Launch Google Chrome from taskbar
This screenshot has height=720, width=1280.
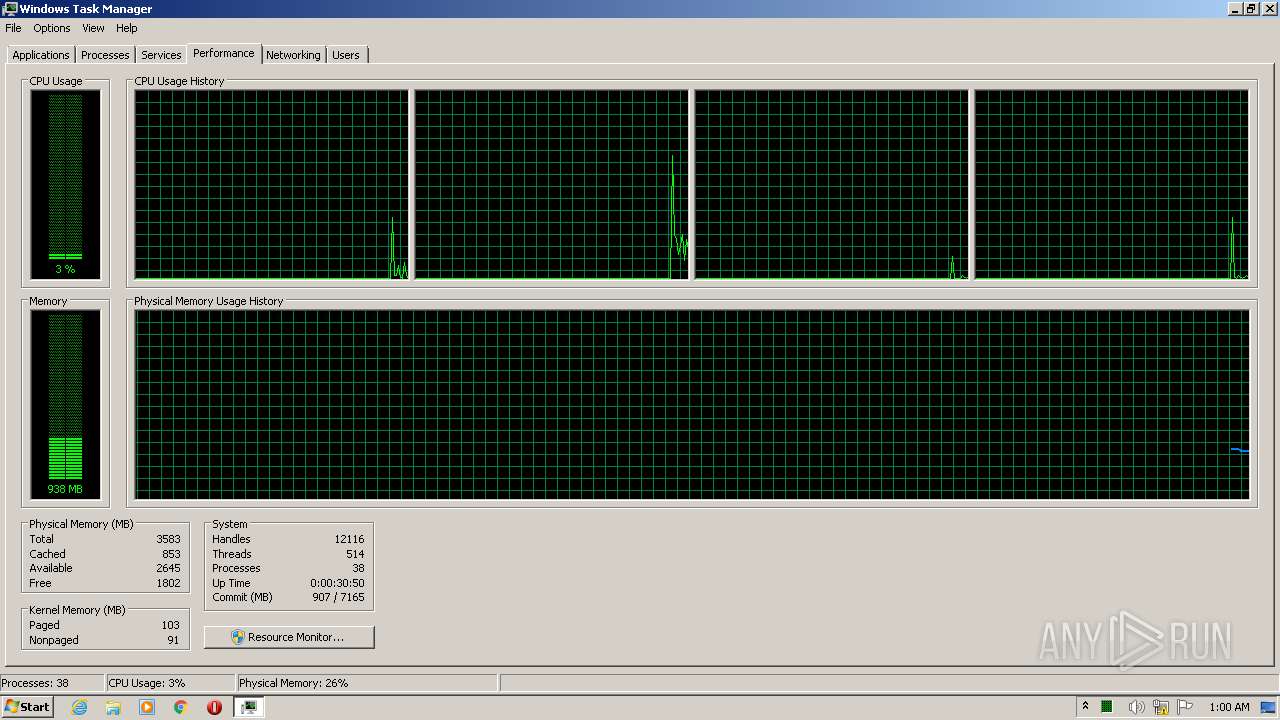point(181,707)
